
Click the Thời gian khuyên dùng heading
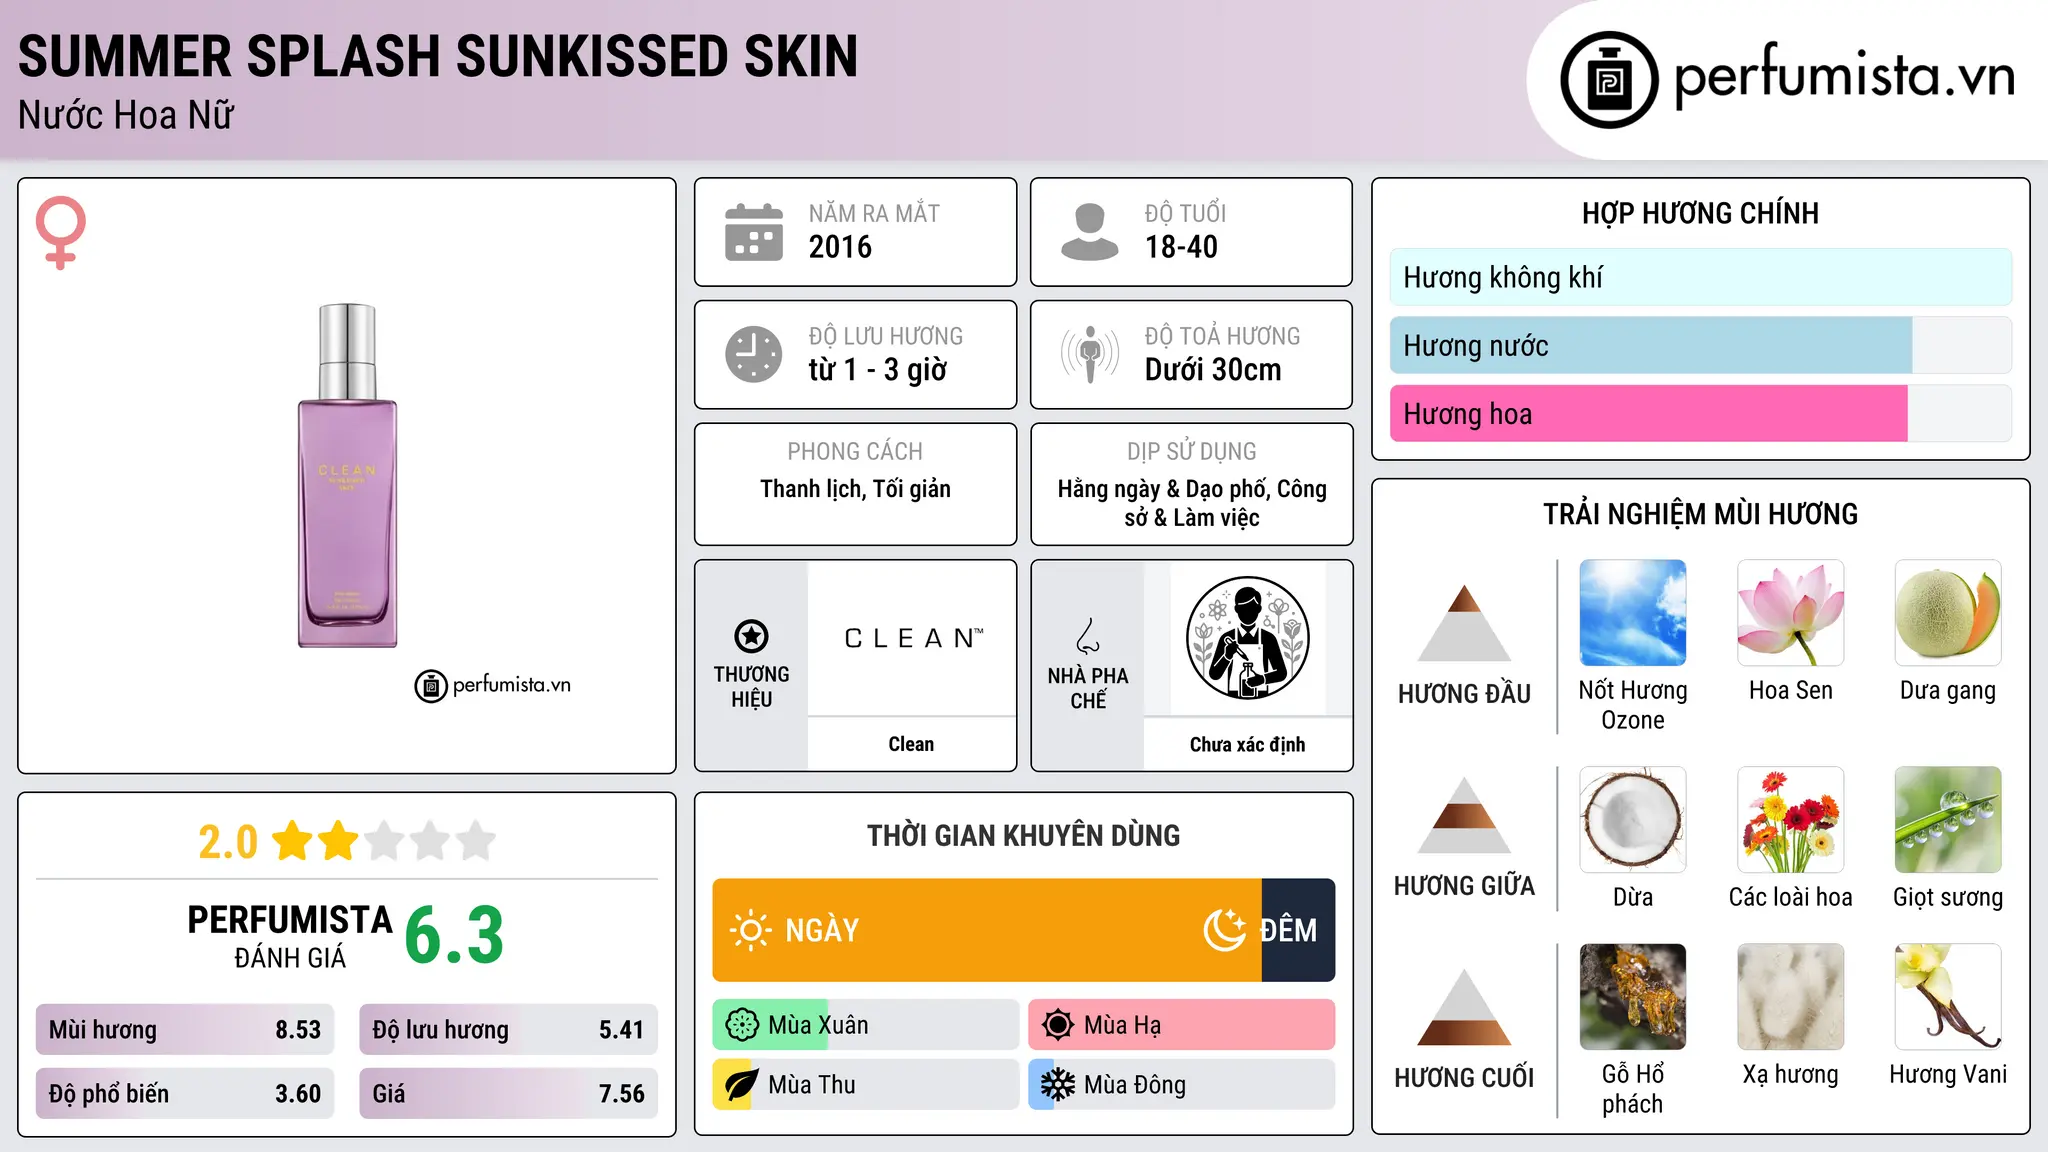1023,835
